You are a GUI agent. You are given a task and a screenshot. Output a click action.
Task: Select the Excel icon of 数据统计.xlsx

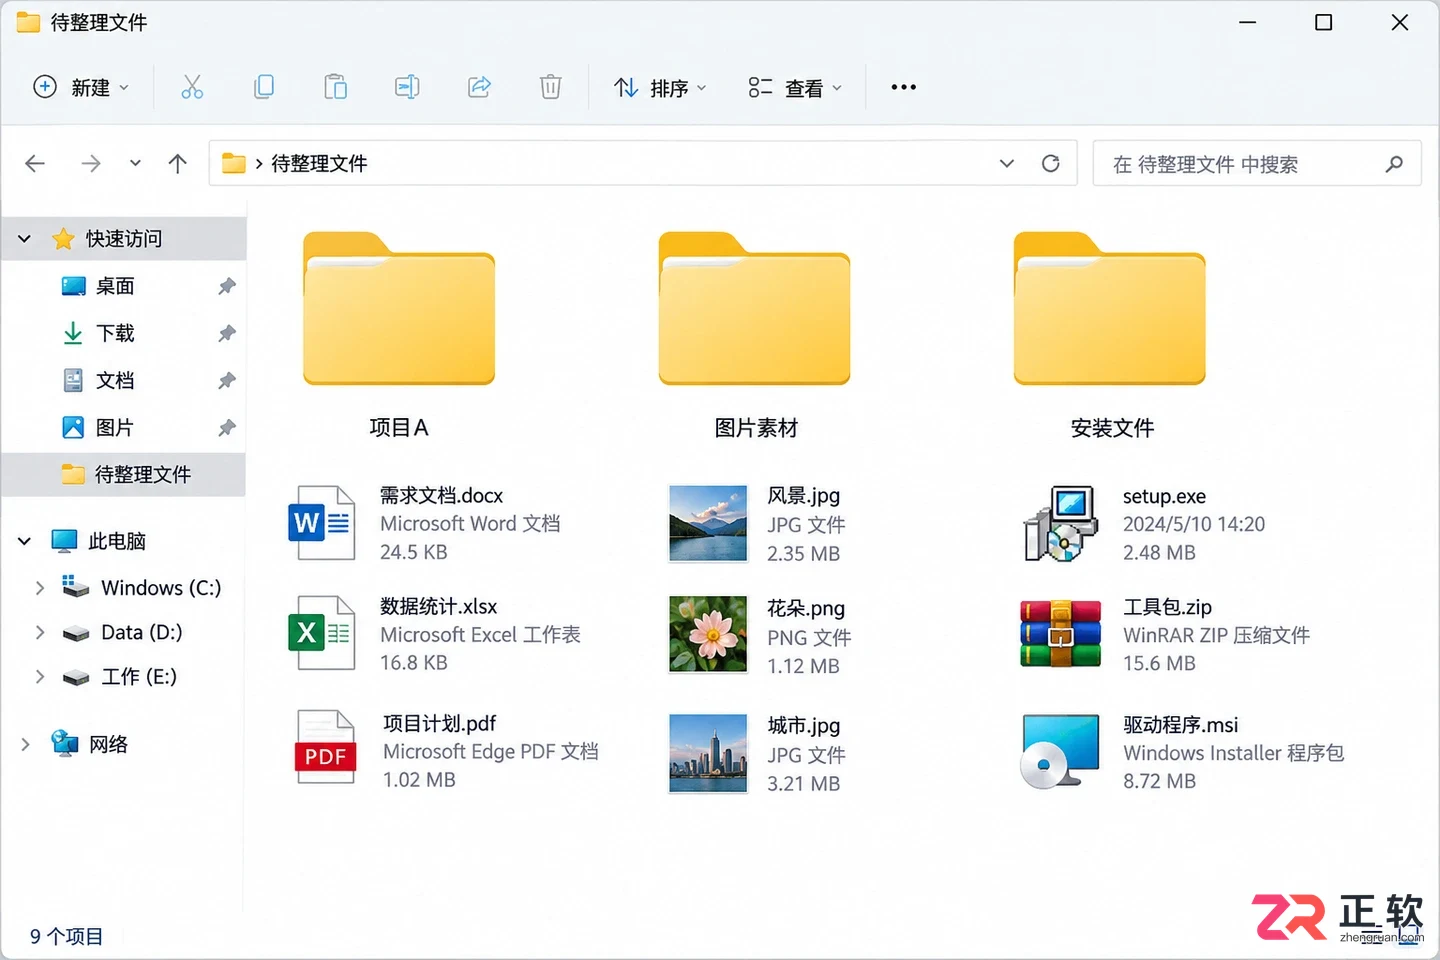point(322,633)
